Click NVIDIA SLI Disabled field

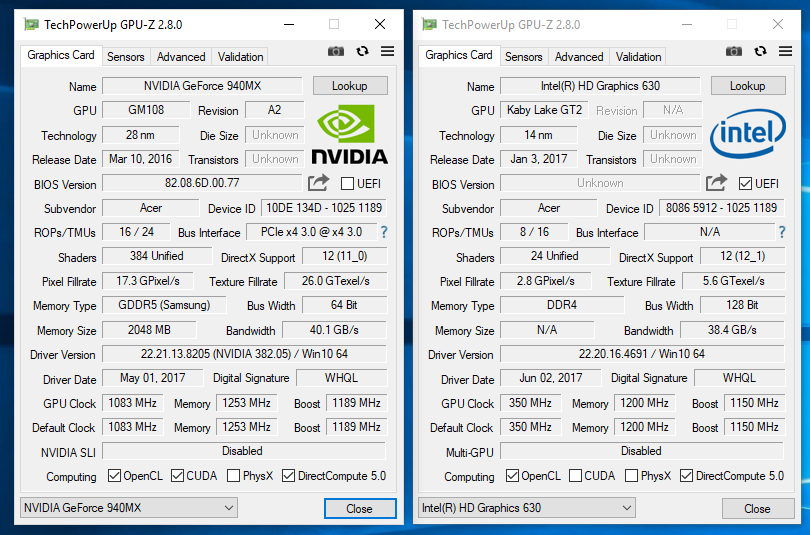coord(244,451)
